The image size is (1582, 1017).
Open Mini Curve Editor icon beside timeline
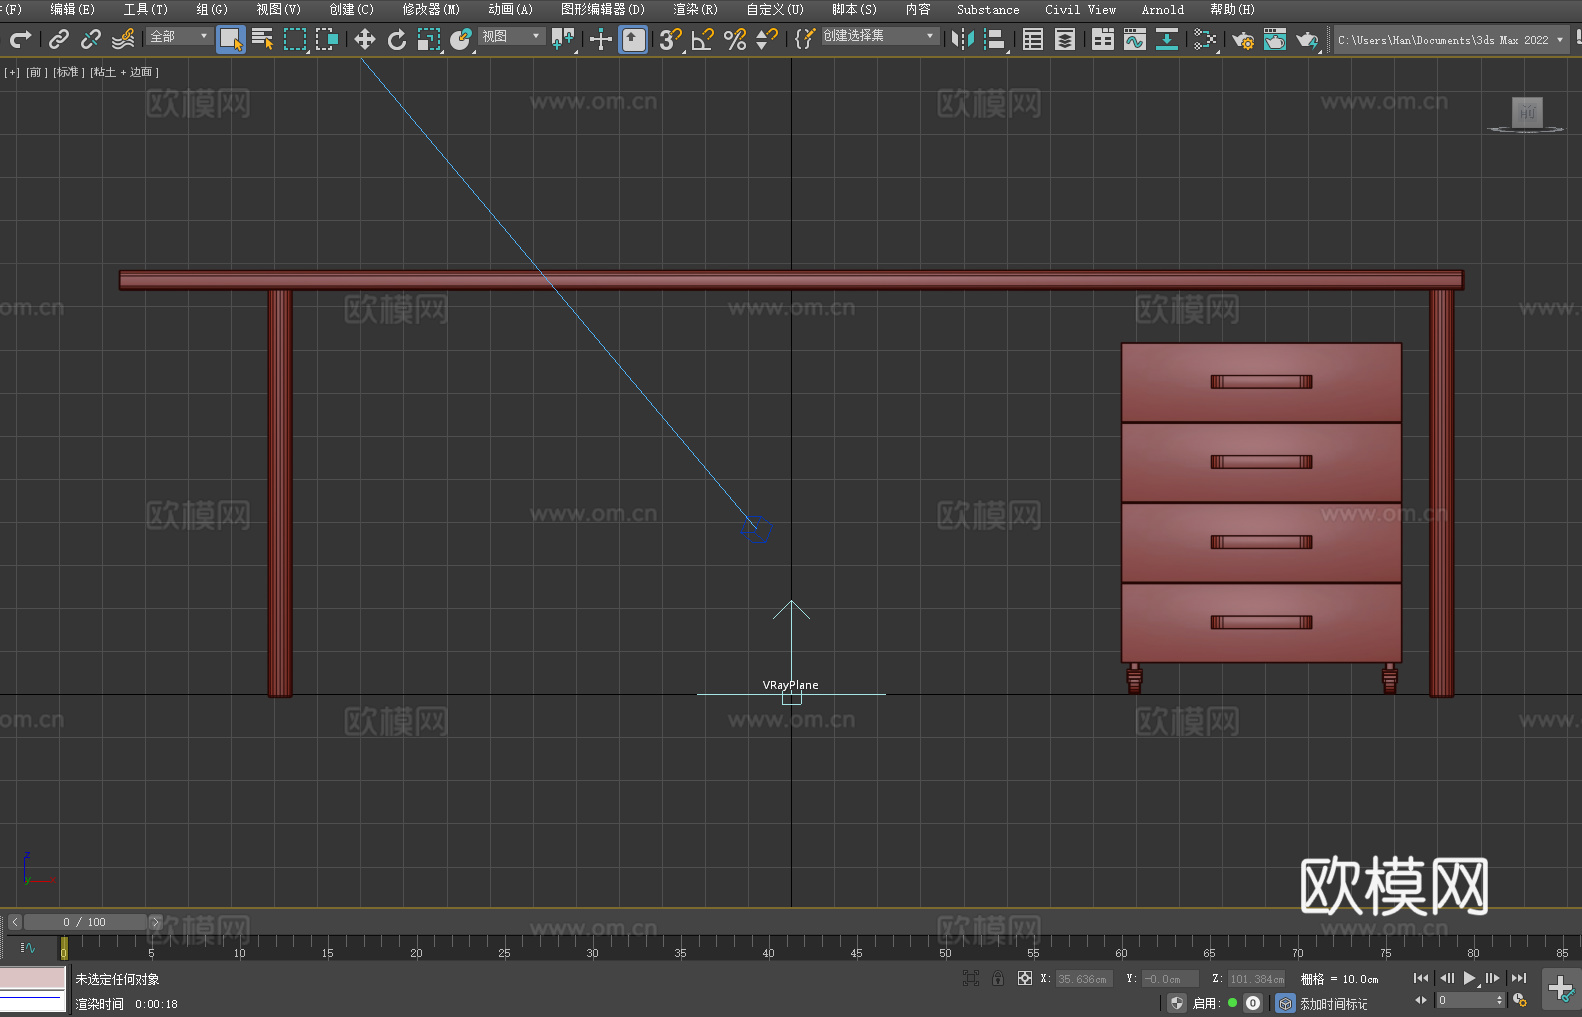(x=27, y=947)
